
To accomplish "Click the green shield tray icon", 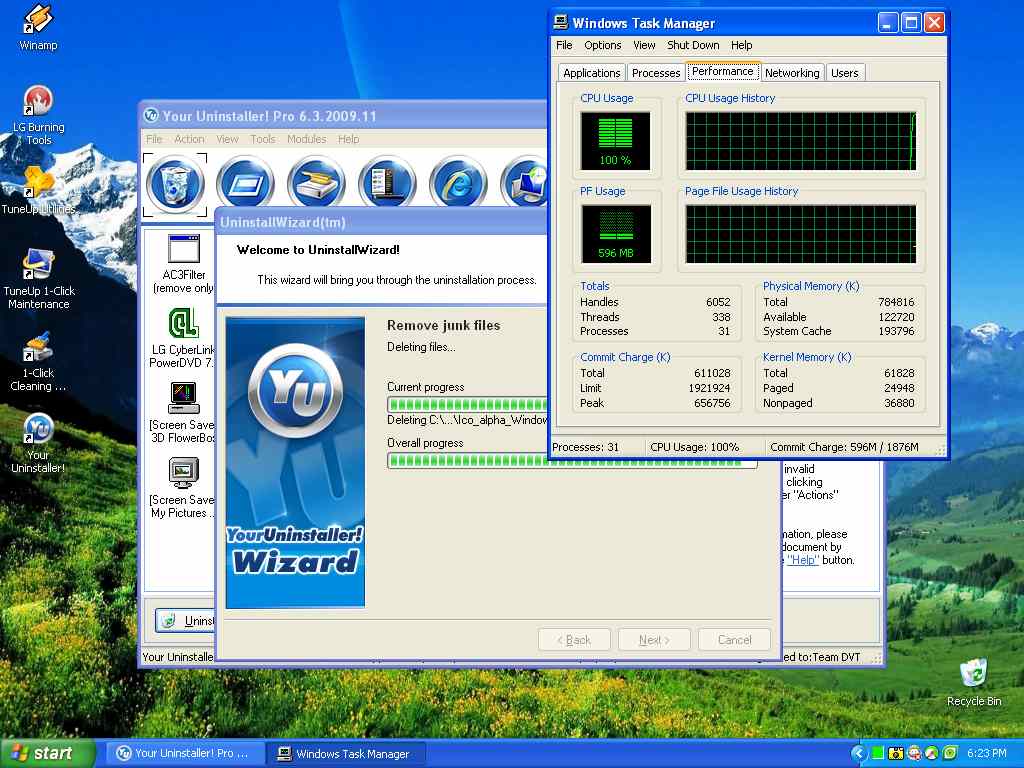I will coord(950,753).
